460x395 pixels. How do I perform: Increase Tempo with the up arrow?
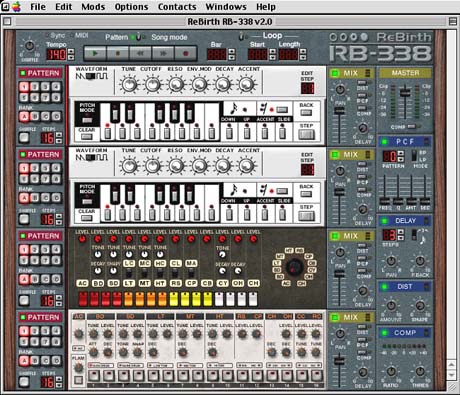71,51
